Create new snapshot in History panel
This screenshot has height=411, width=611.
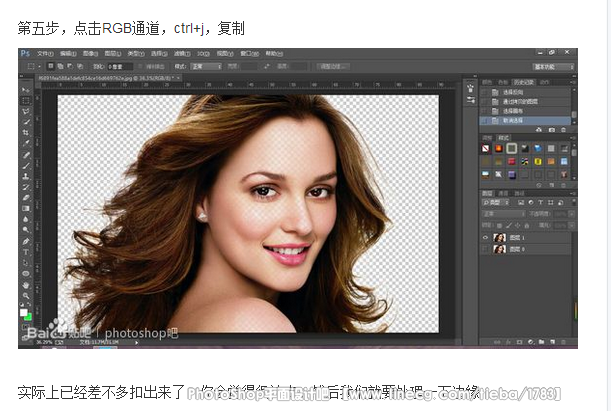[551, 130]
